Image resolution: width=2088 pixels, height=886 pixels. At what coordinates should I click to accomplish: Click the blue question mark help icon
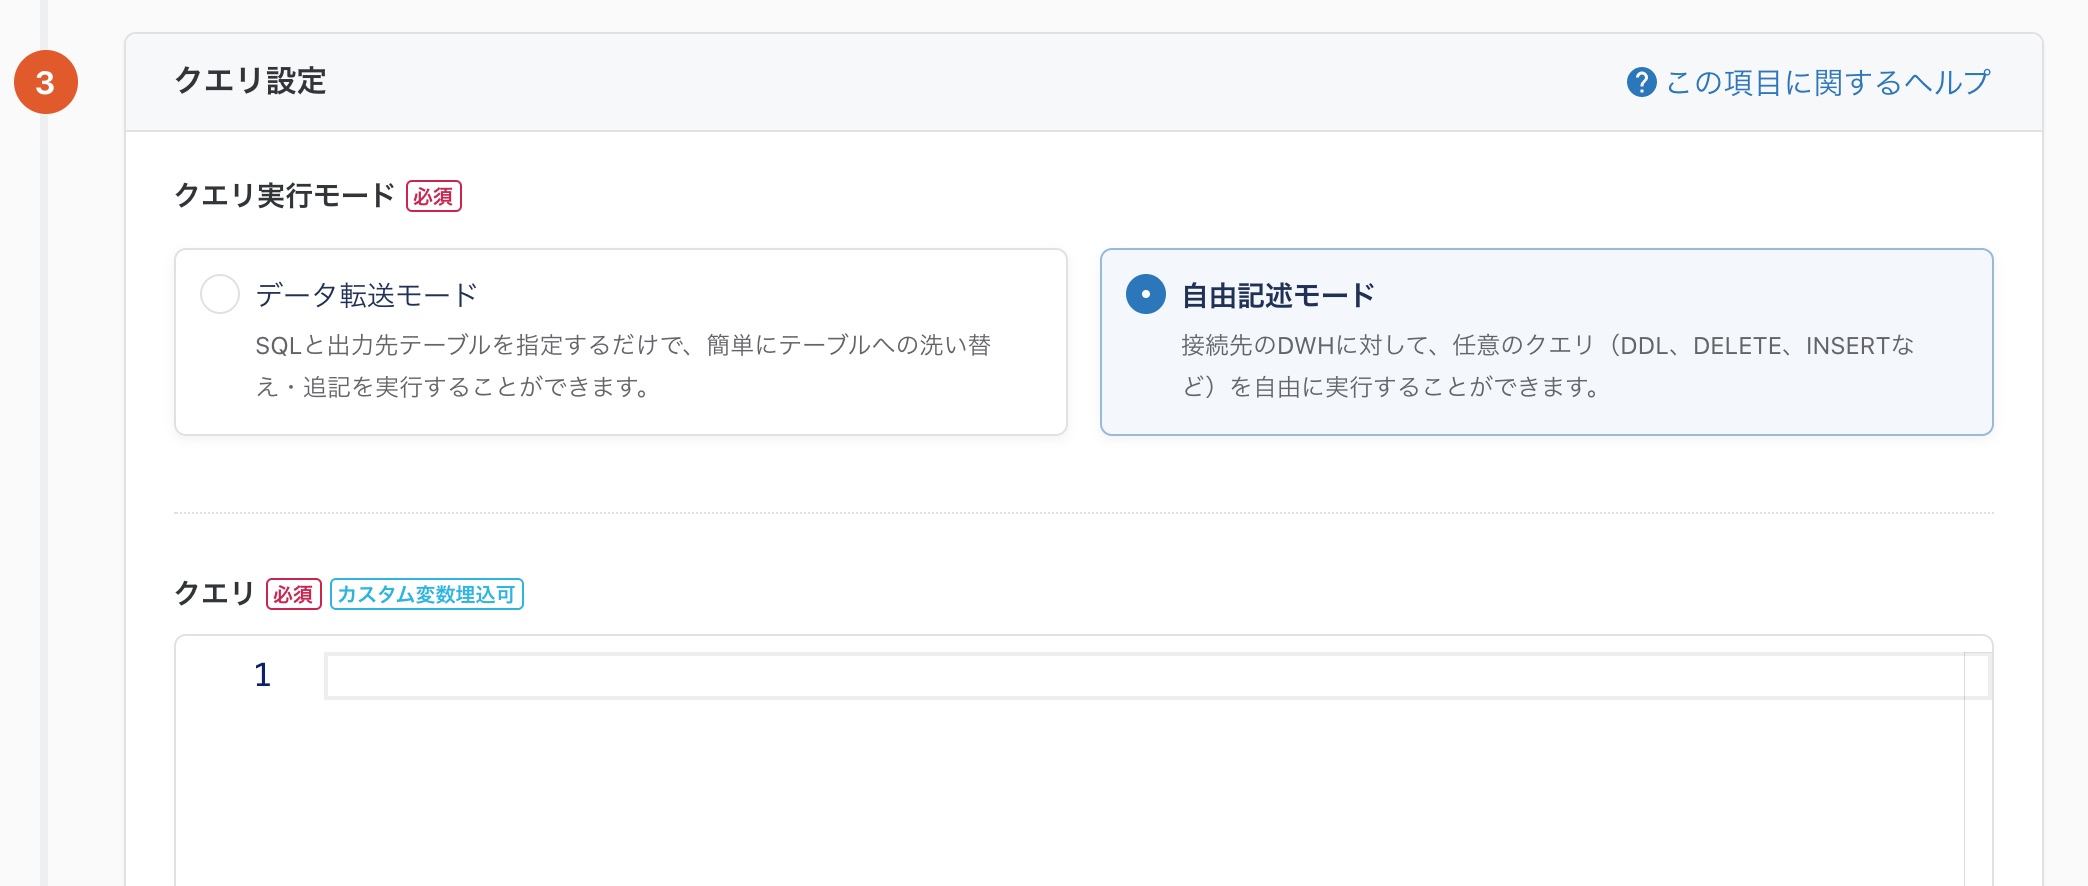coord(1644,82)
